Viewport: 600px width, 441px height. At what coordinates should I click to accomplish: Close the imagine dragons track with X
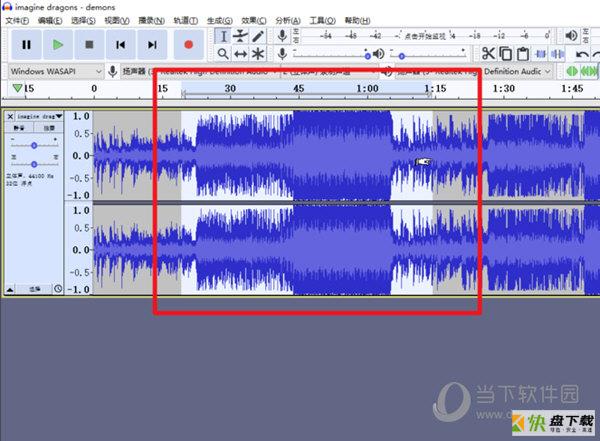coord(10,116)
